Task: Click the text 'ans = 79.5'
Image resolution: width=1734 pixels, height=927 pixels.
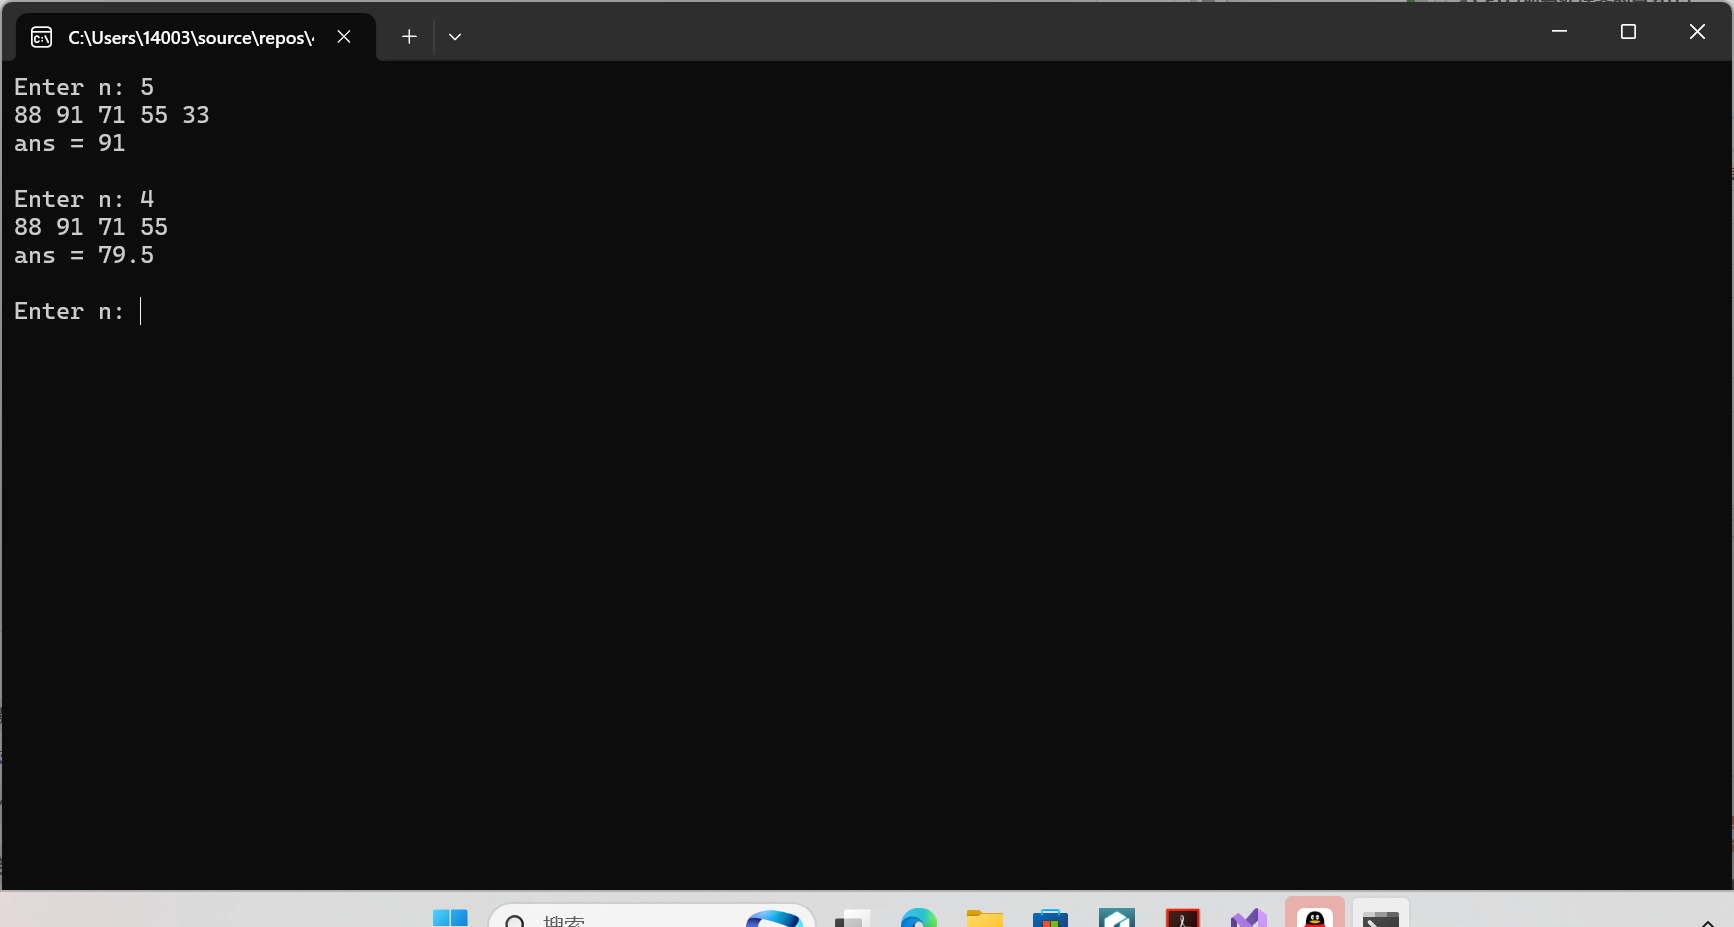Action: 84,256
